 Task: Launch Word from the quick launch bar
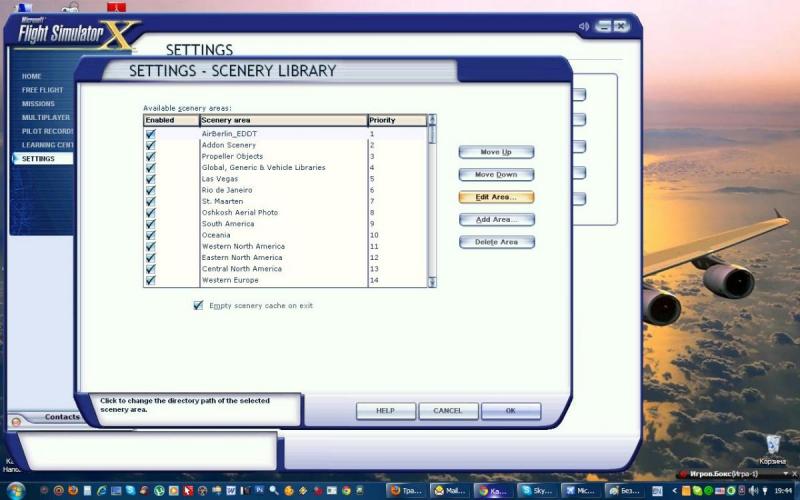tap(231, 490)
